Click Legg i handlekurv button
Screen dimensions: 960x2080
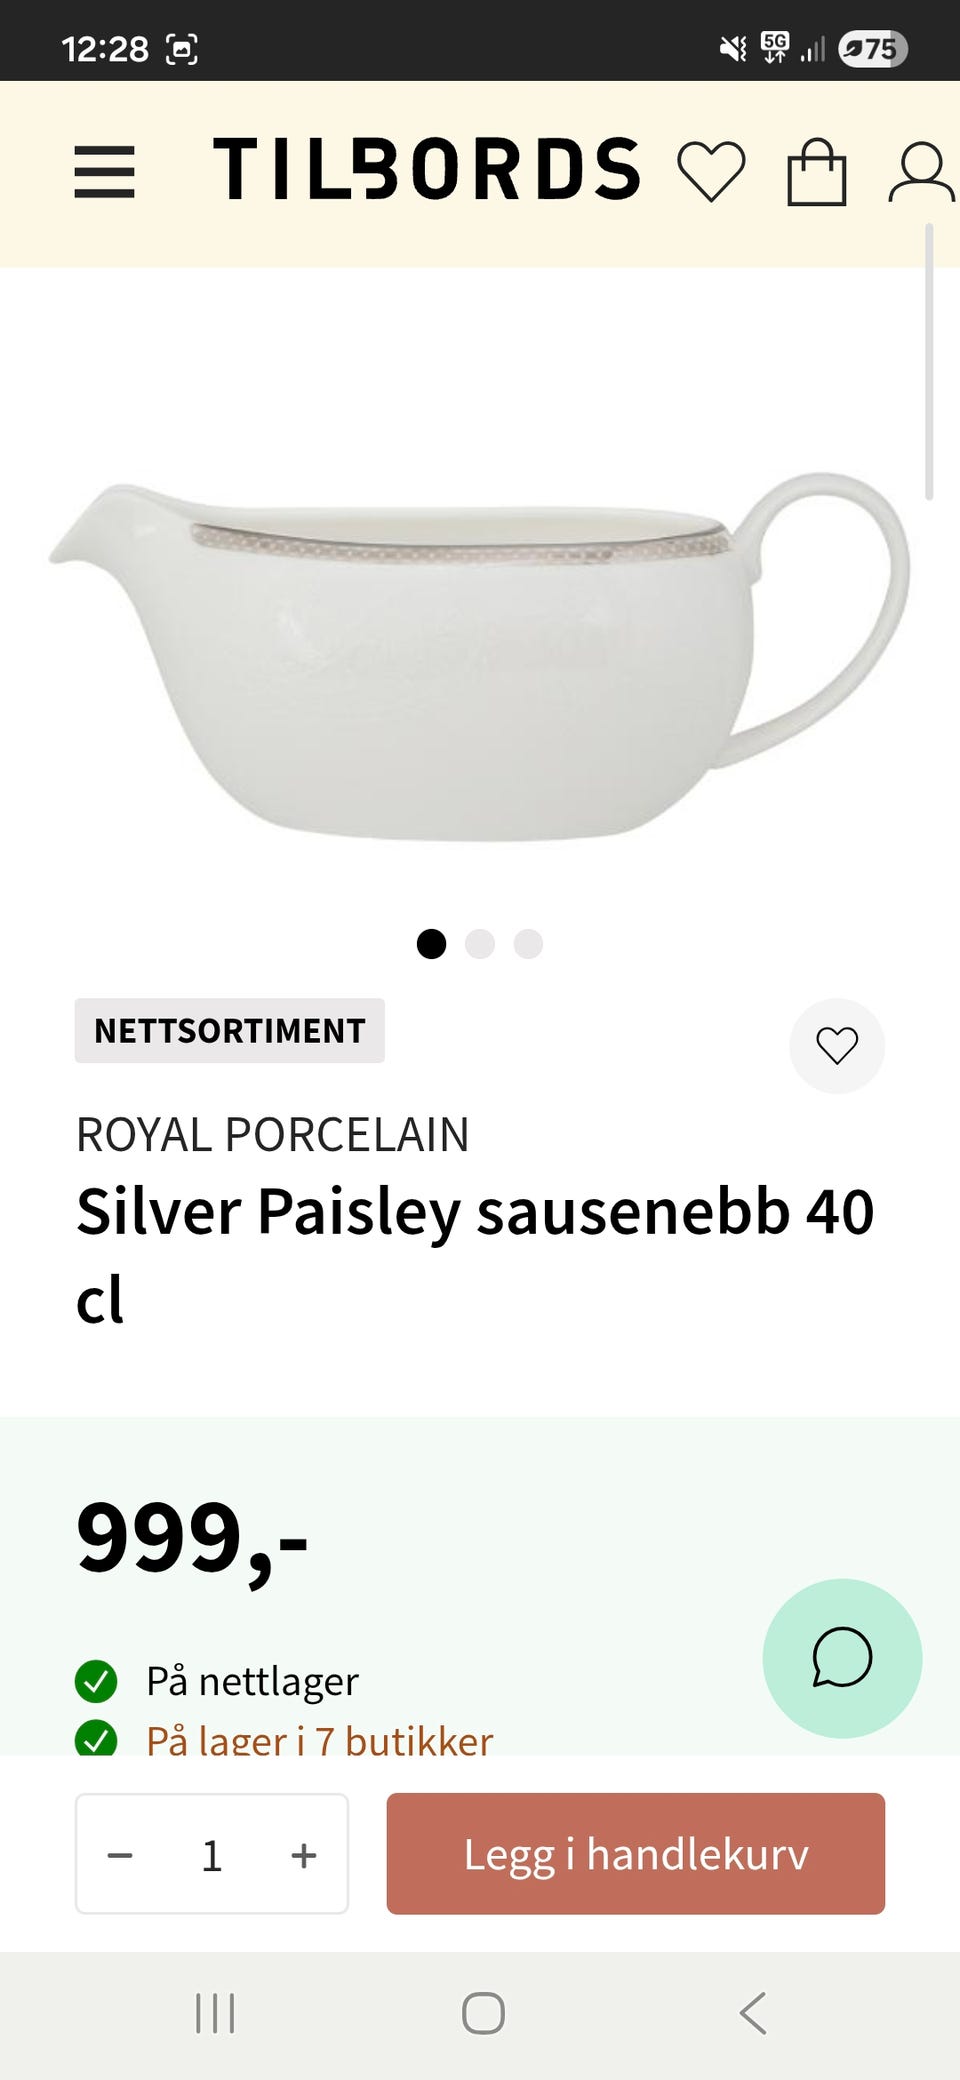(x=636, y=1854)
